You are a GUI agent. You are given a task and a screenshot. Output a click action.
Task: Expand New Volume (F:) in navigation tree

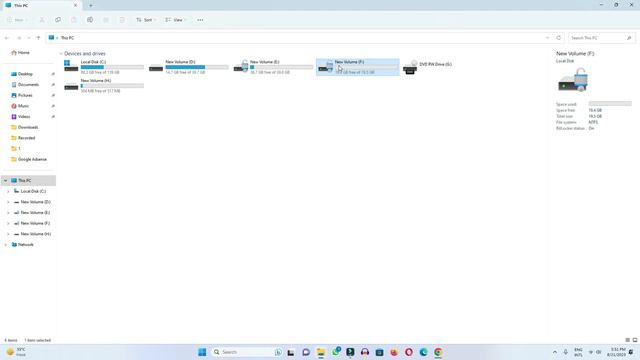tap(8, 223)
